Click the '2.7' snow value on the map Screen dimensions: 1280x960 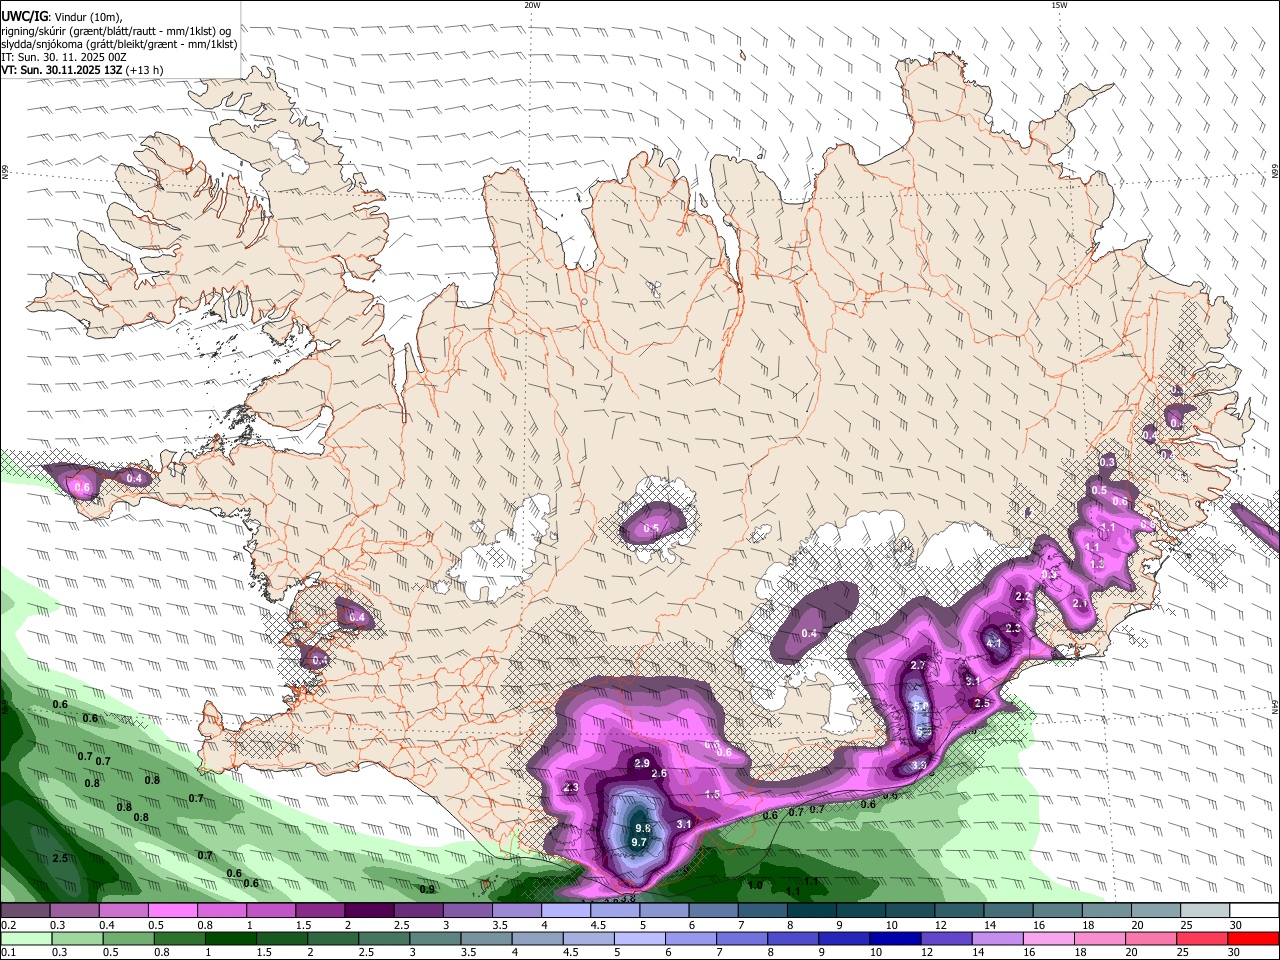point(918,666)
